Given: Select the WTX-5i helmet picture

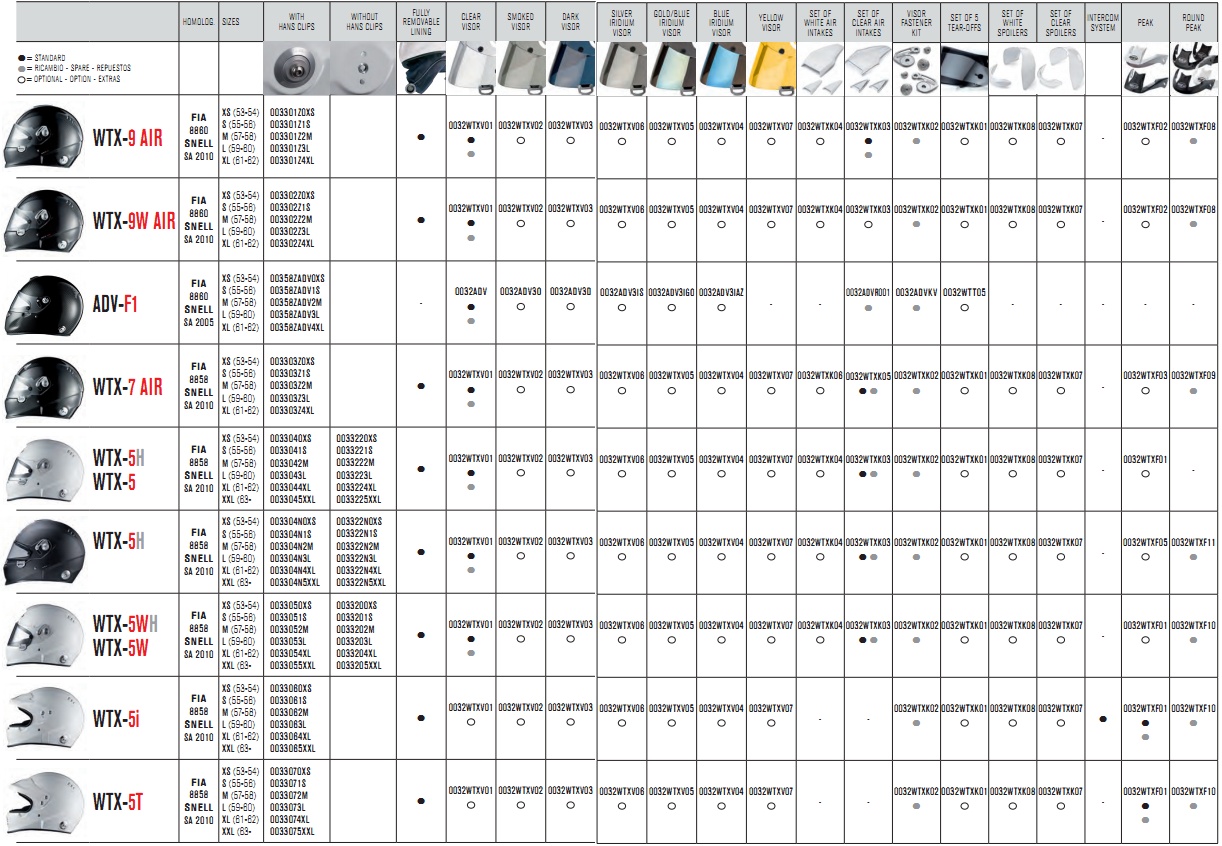Looking at the screenshot, I should (46, 718).
